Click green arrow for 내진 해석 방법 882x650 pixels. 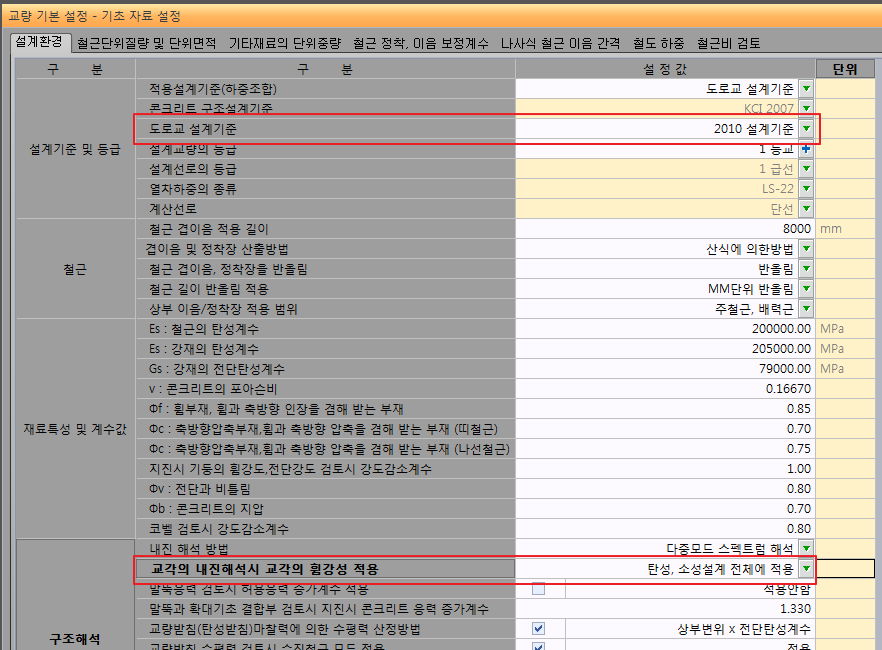coord(806,548)
